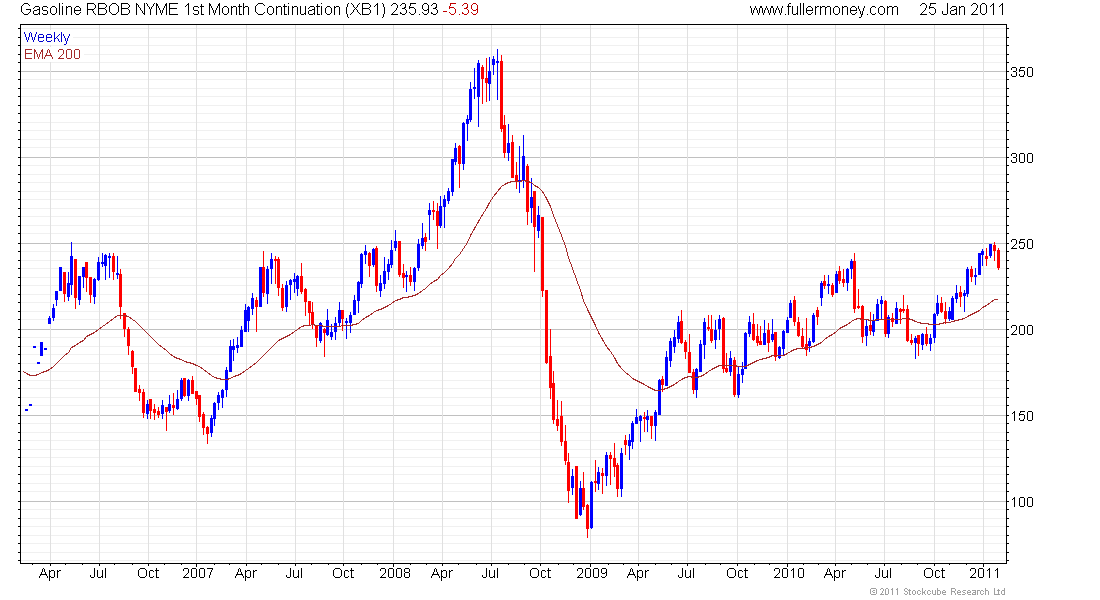Click the 2009 year label on time axis
Screen dimensions: 1100x600
[591, 573]
